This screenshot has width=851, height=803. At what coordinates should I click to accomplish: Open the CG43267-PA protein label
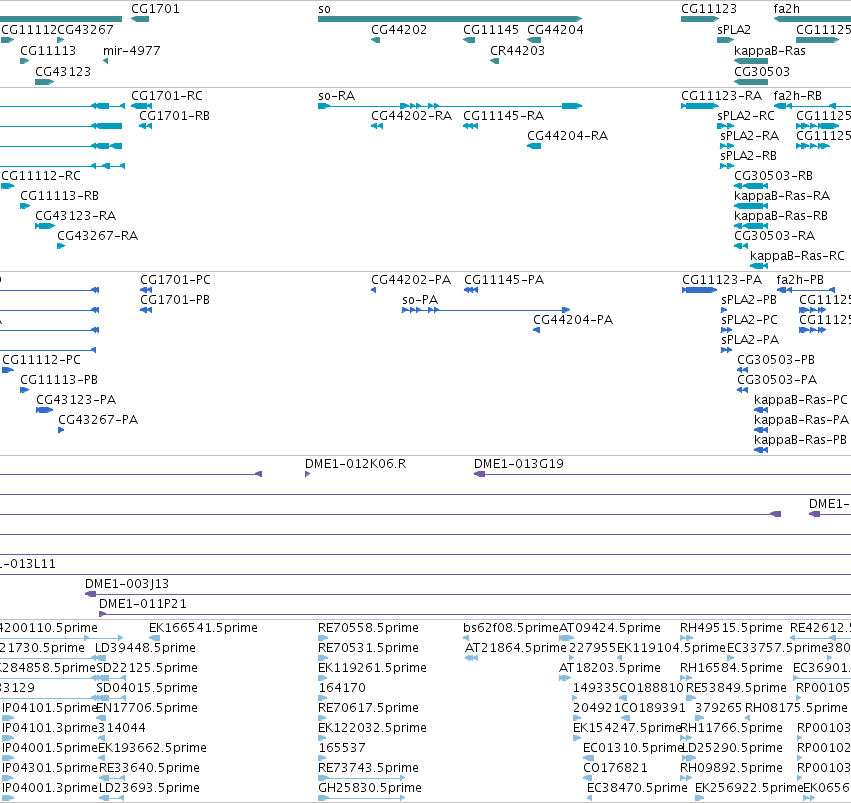98,419
